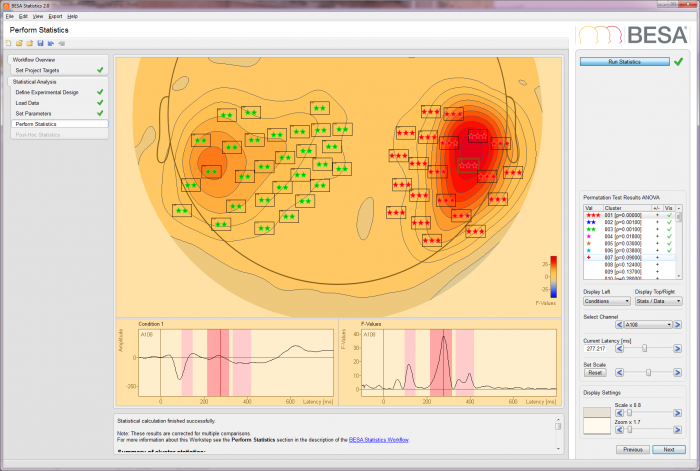Click the scrollbar of the results message box

tap(558, 434)
